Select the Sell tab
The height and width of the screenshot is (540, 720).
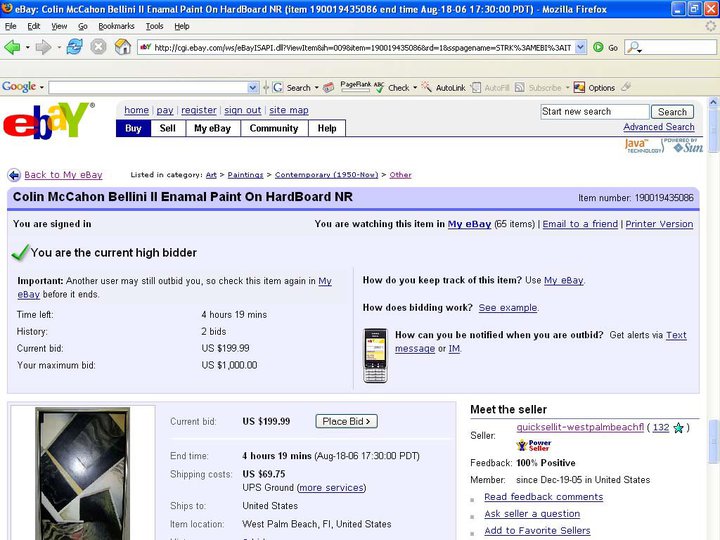(168, 128)
